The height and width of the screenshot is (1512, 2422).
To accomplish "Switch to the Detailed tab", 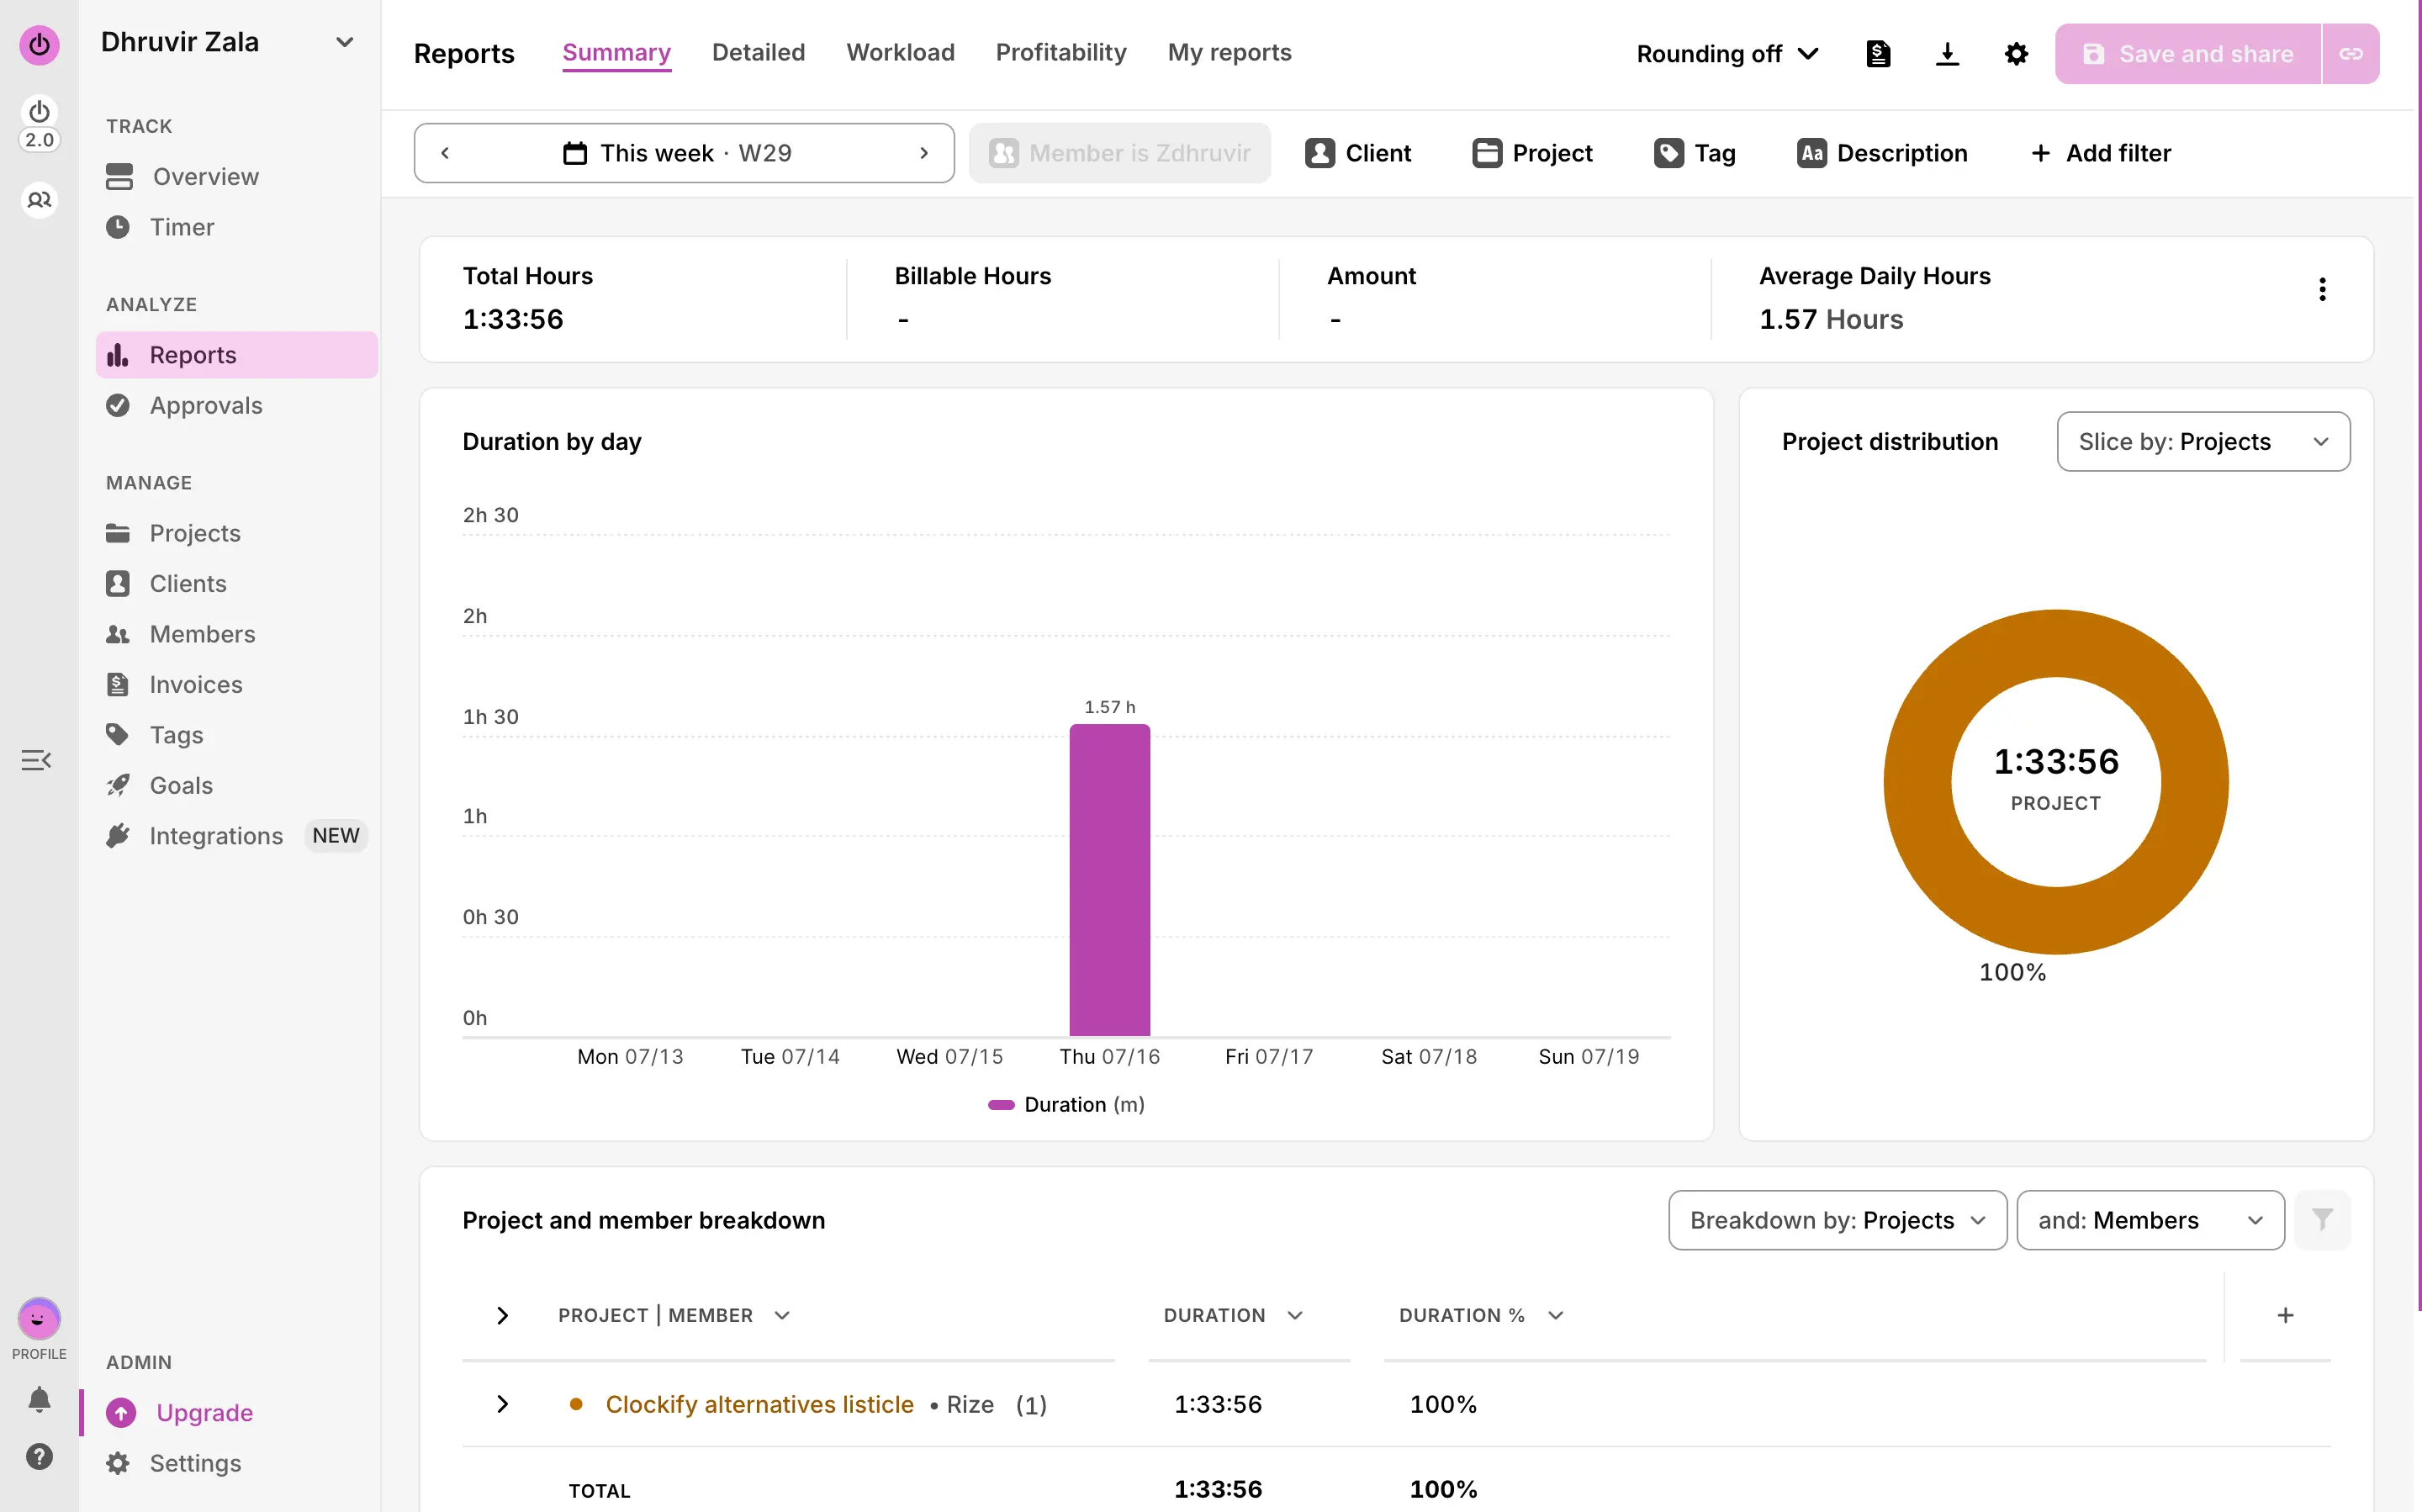I will [758, 52].
